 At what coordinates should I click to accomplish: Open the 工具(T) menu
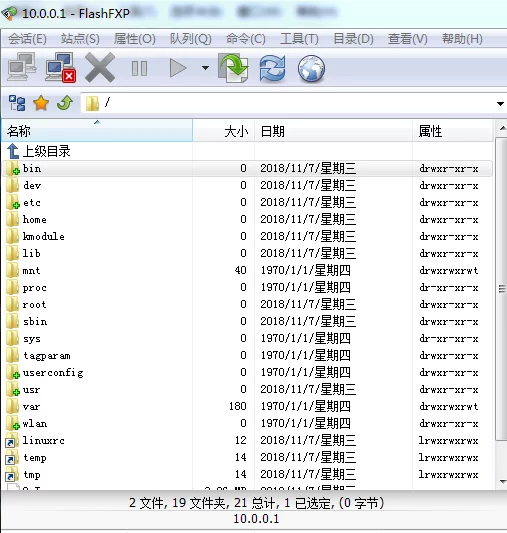click(x=299, y=39)
